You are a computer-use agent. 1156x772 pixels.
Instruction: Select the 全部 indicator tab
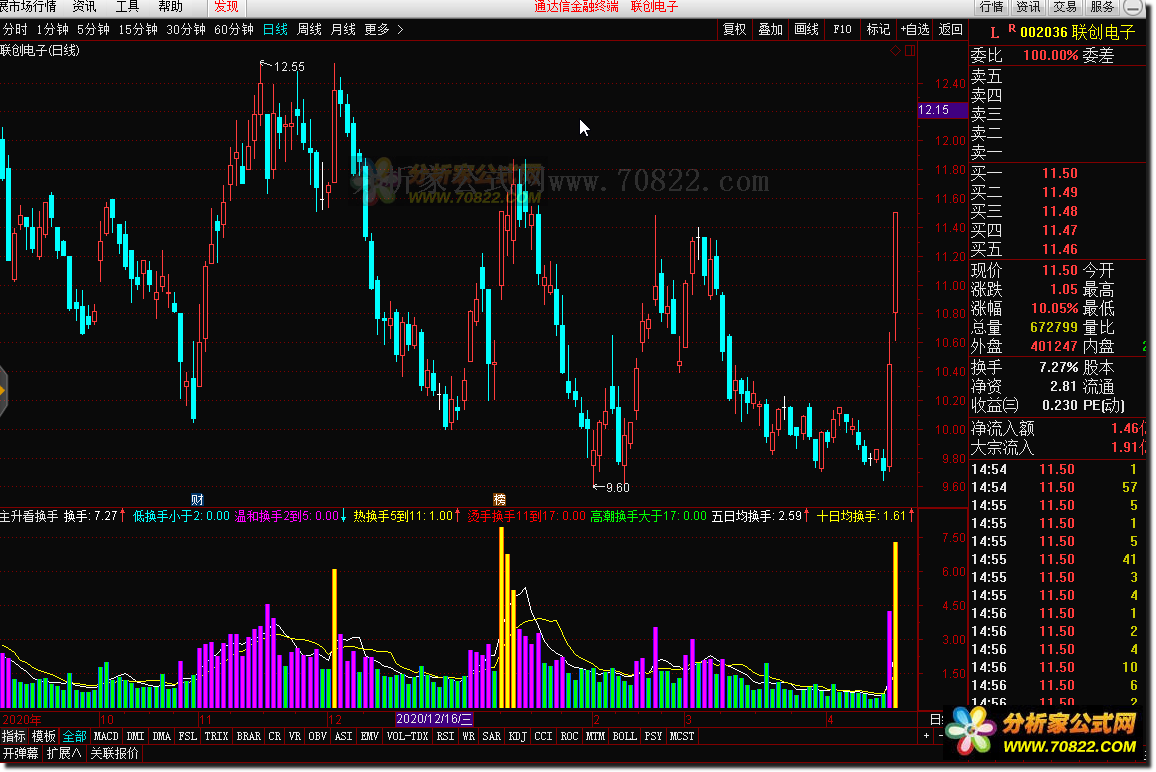pyautogui.click(x=74, y=736)
